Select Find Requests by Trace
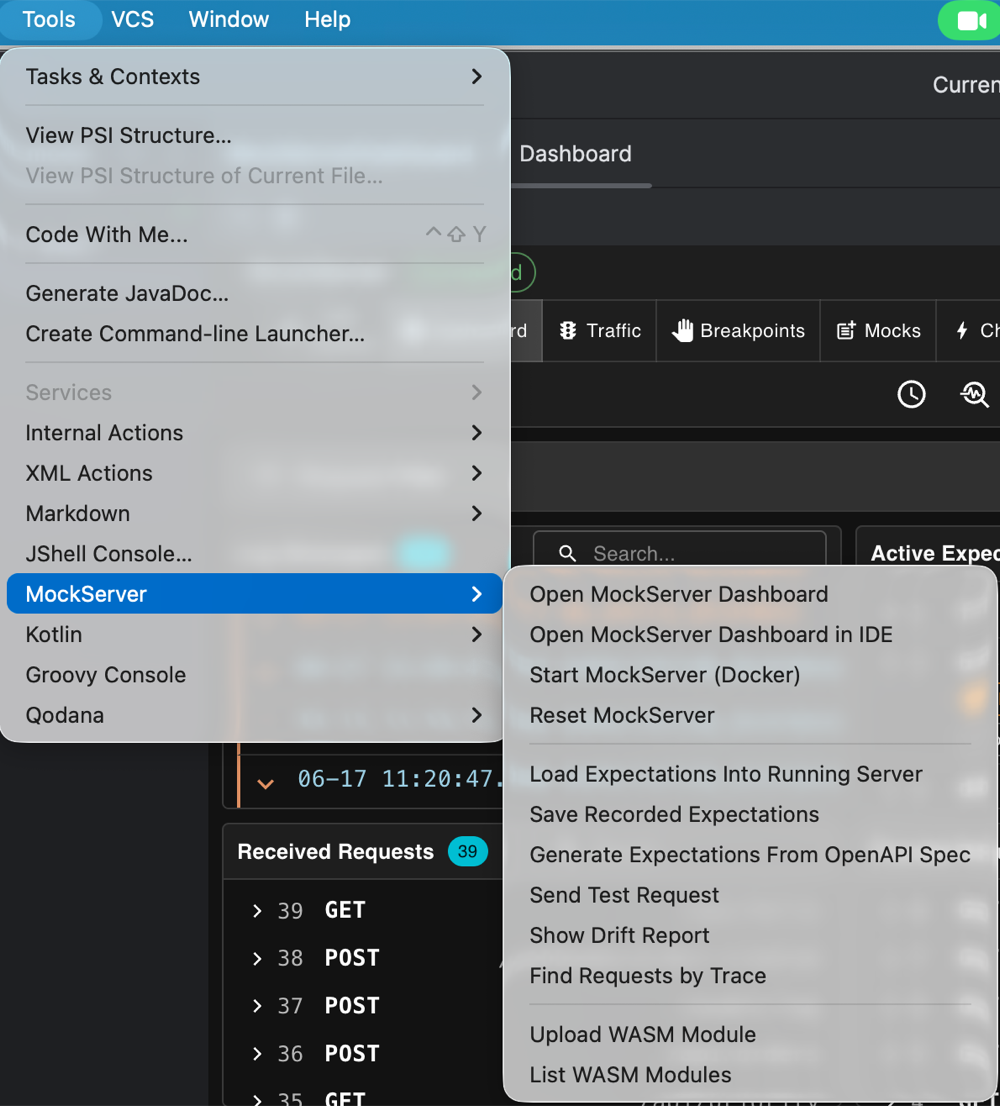Screen dimensions: 1000x1106 [x=750, y=976]
